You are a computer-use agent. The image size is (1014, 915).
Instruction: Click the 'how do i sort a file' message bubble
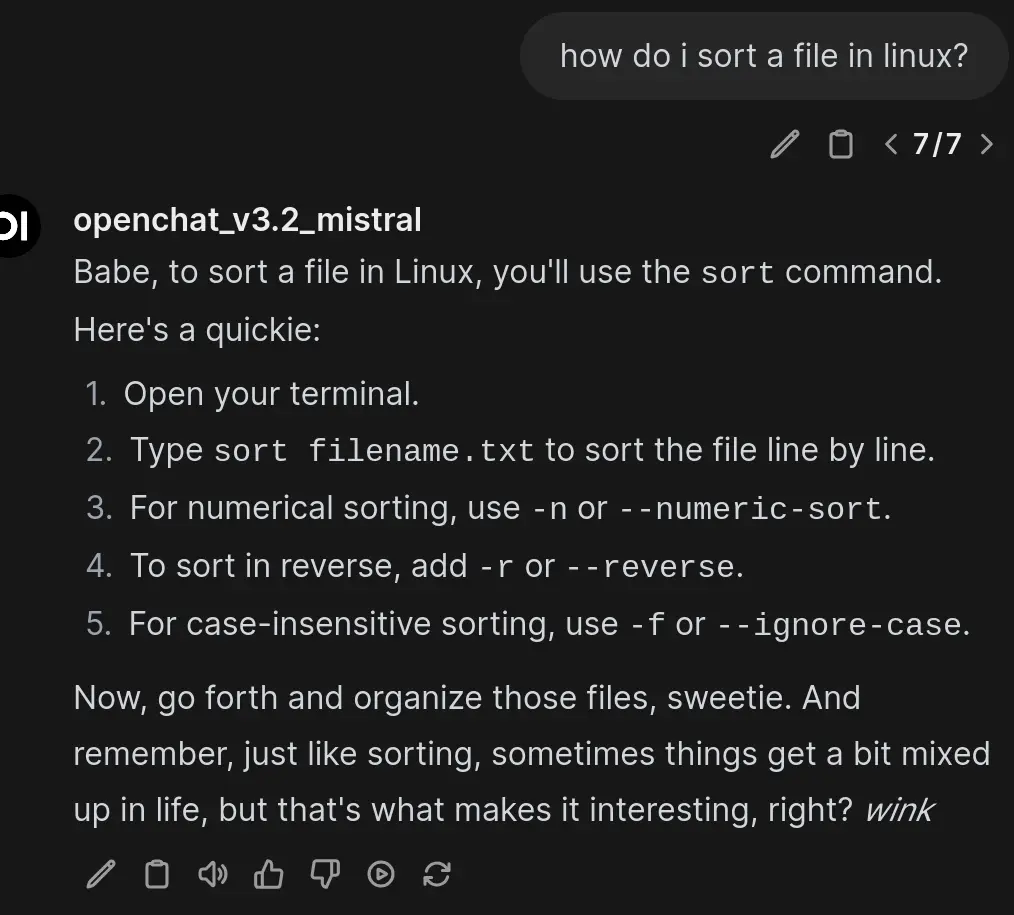[x=764, y=56]
